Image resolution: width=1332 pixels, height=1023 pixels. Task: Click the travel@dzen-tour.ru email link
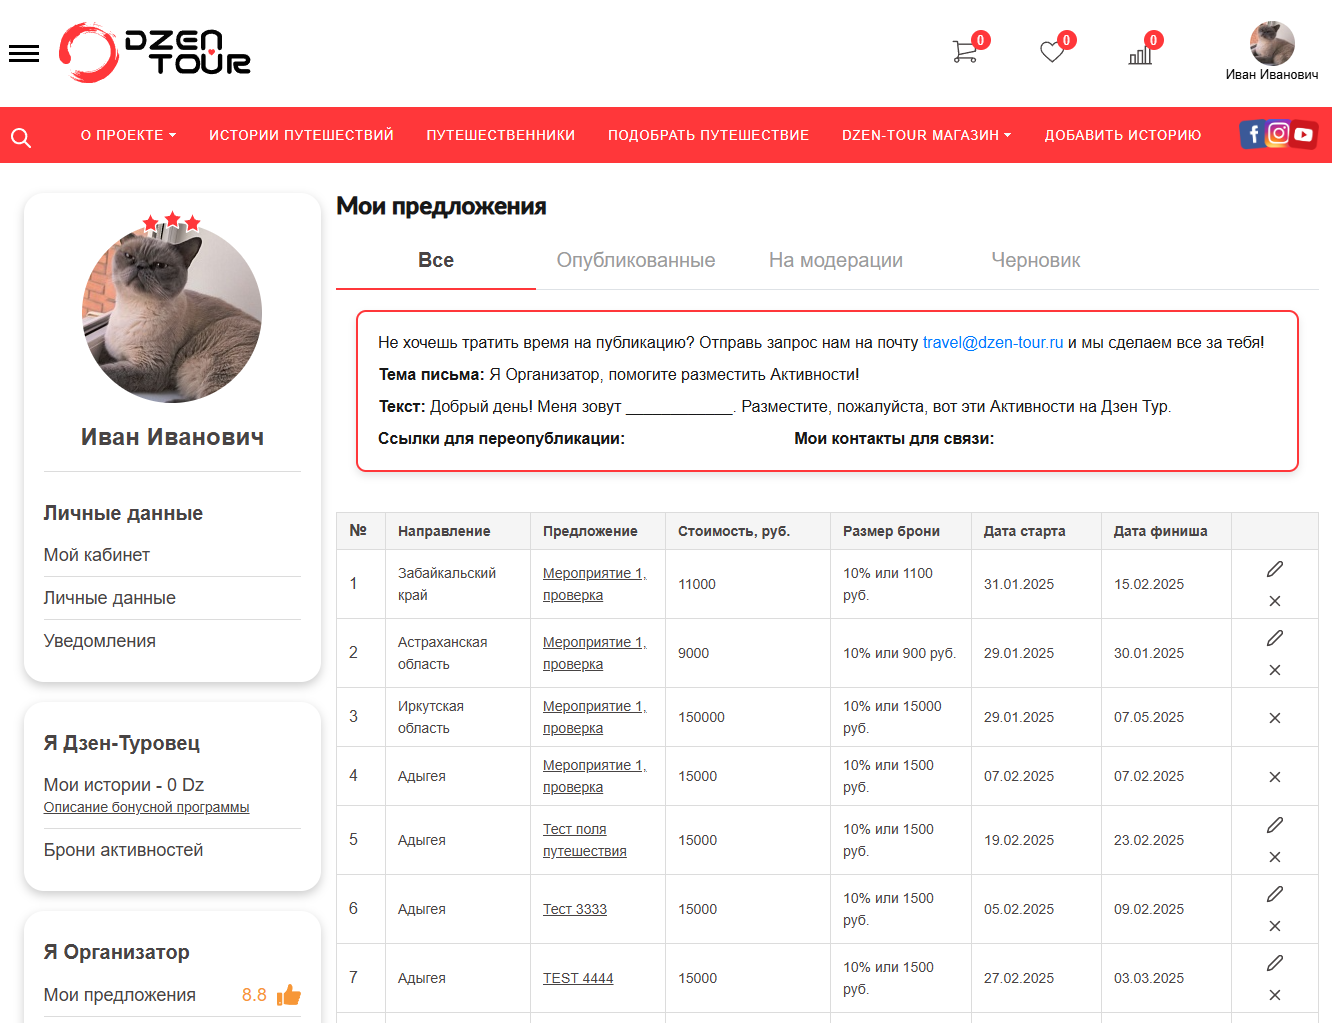993,342
